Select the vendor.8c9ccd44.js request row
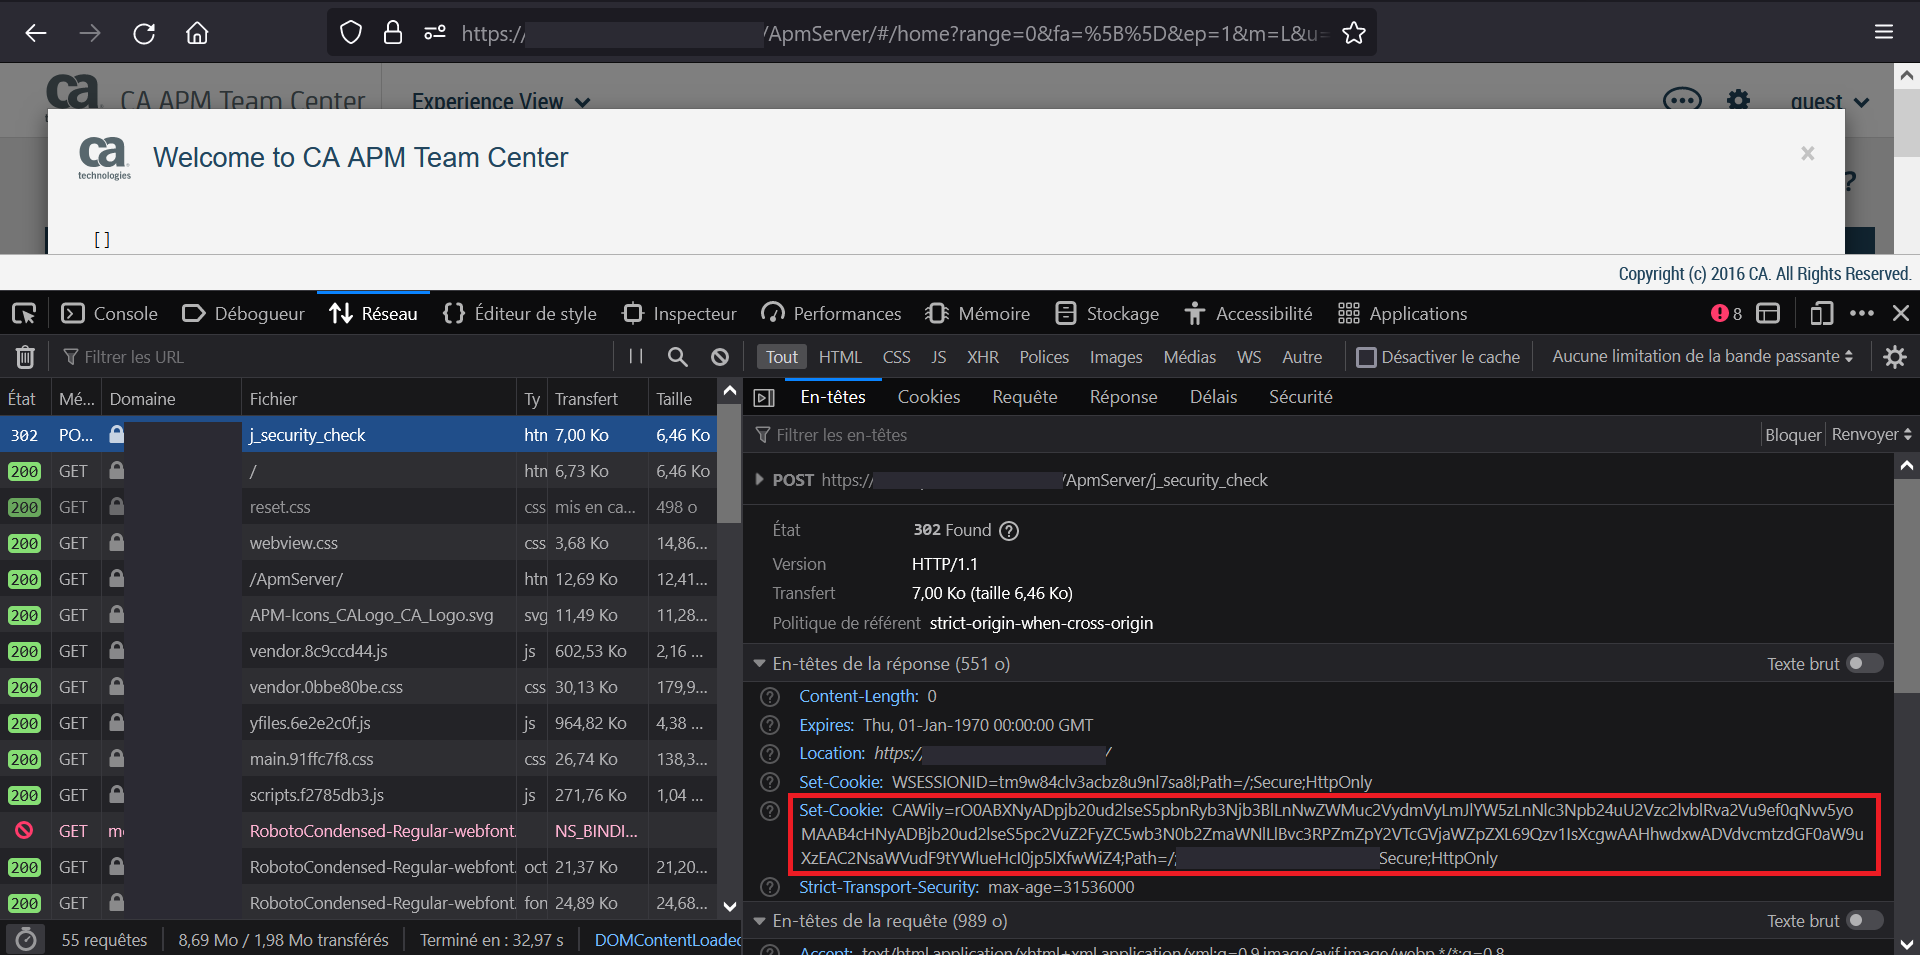This screenshot has width=1920, height=955. click(358, 651)
